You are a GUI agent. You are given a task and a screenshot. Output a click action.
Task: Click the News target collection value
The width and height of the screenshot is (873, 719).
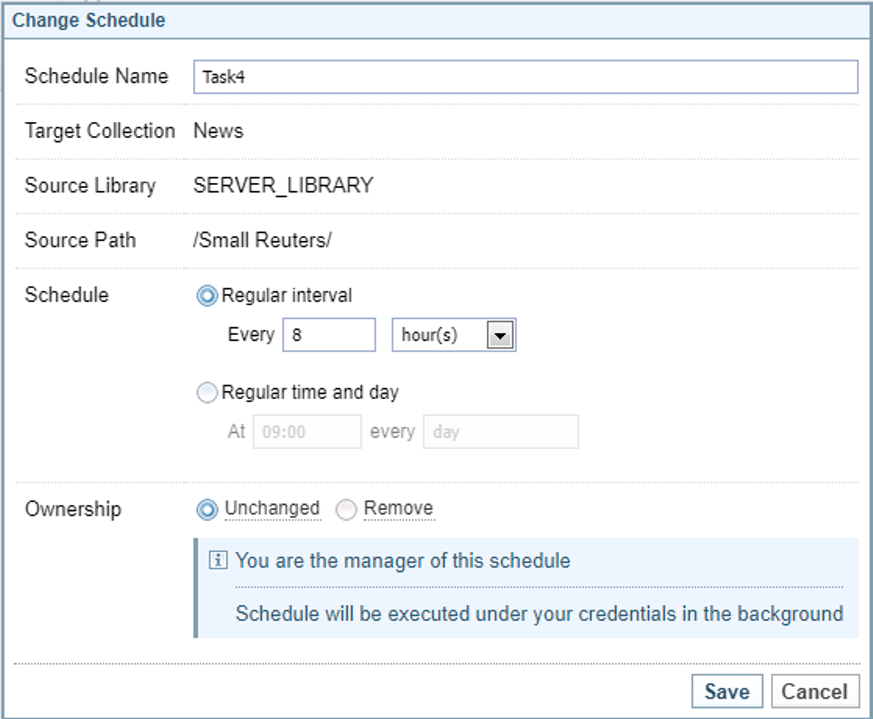[218, 131]
